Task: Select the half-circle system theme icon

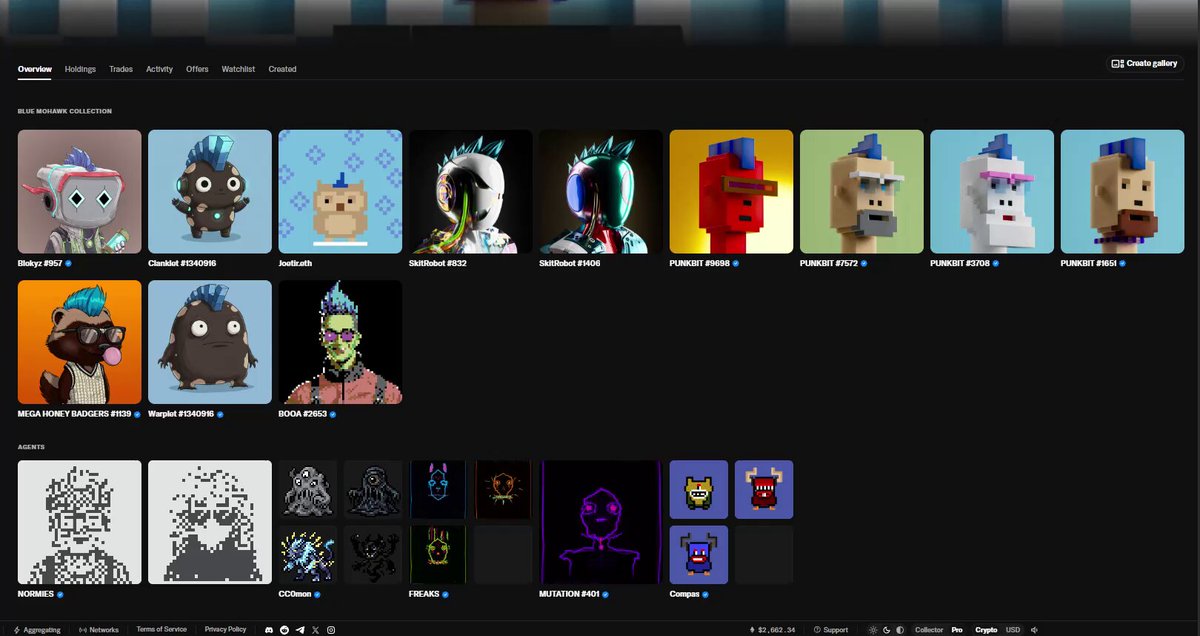Action: point(899,630)
